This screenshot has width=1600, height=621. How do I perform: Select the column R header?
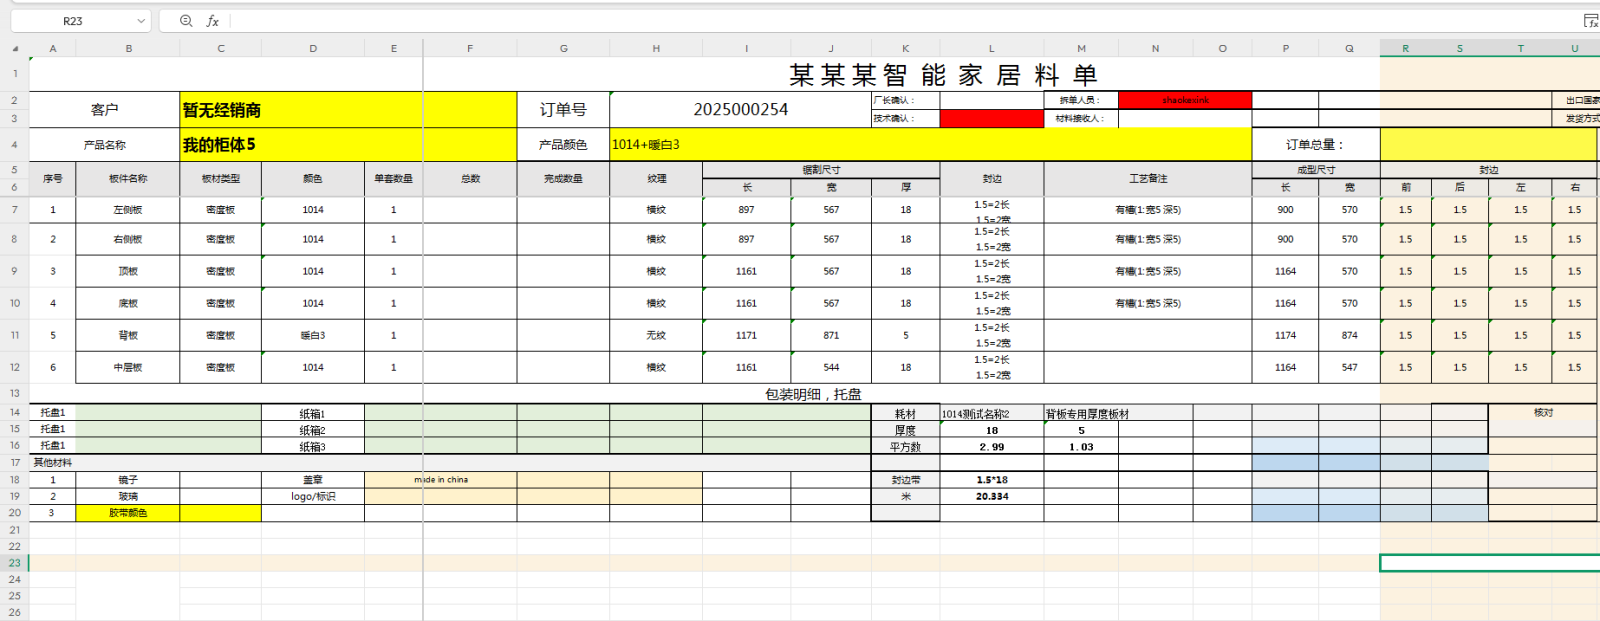point(1405,48)
